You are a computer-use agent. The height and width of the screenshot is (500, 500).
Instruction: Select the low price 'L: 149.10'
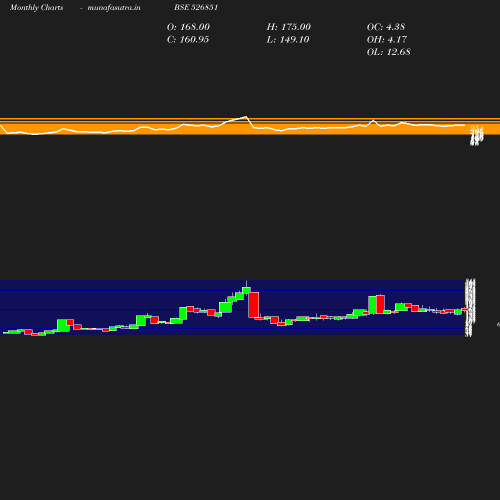(x=288, y=40)
